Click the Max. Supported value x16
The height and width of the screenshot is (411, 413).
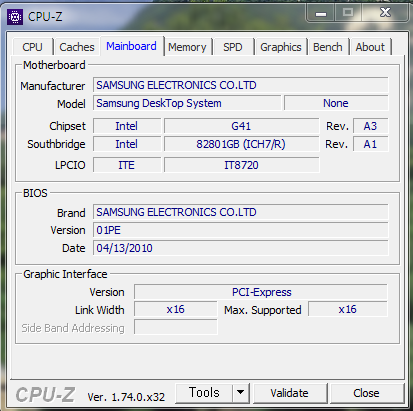348,309
